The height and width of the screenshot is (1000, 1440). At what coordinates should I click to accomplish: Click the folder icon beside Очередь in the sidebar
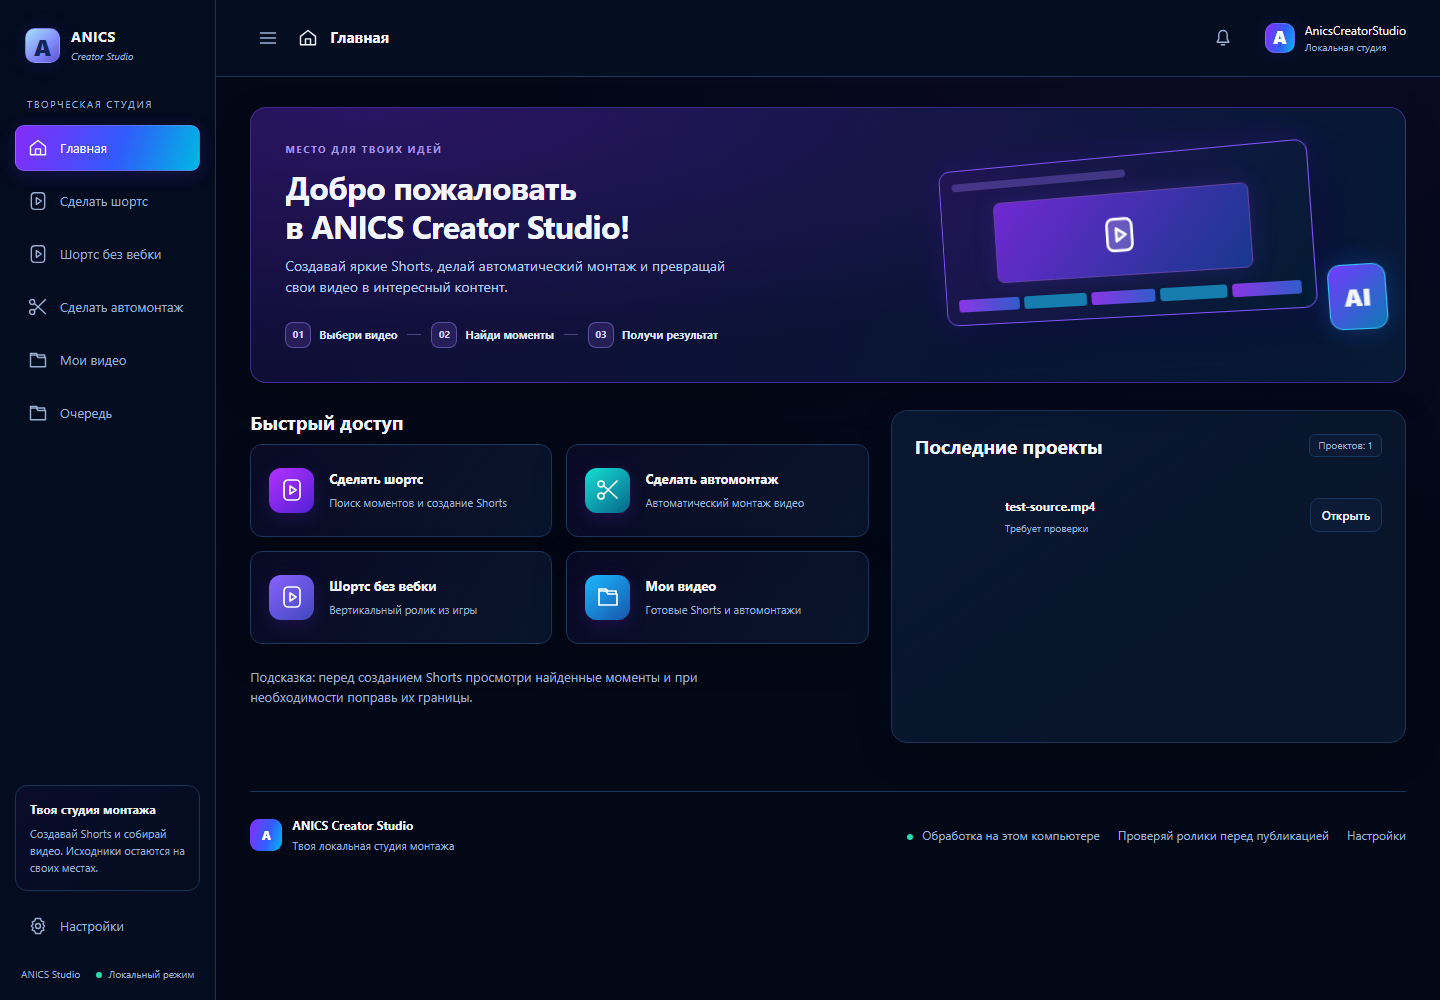point(38,413)
